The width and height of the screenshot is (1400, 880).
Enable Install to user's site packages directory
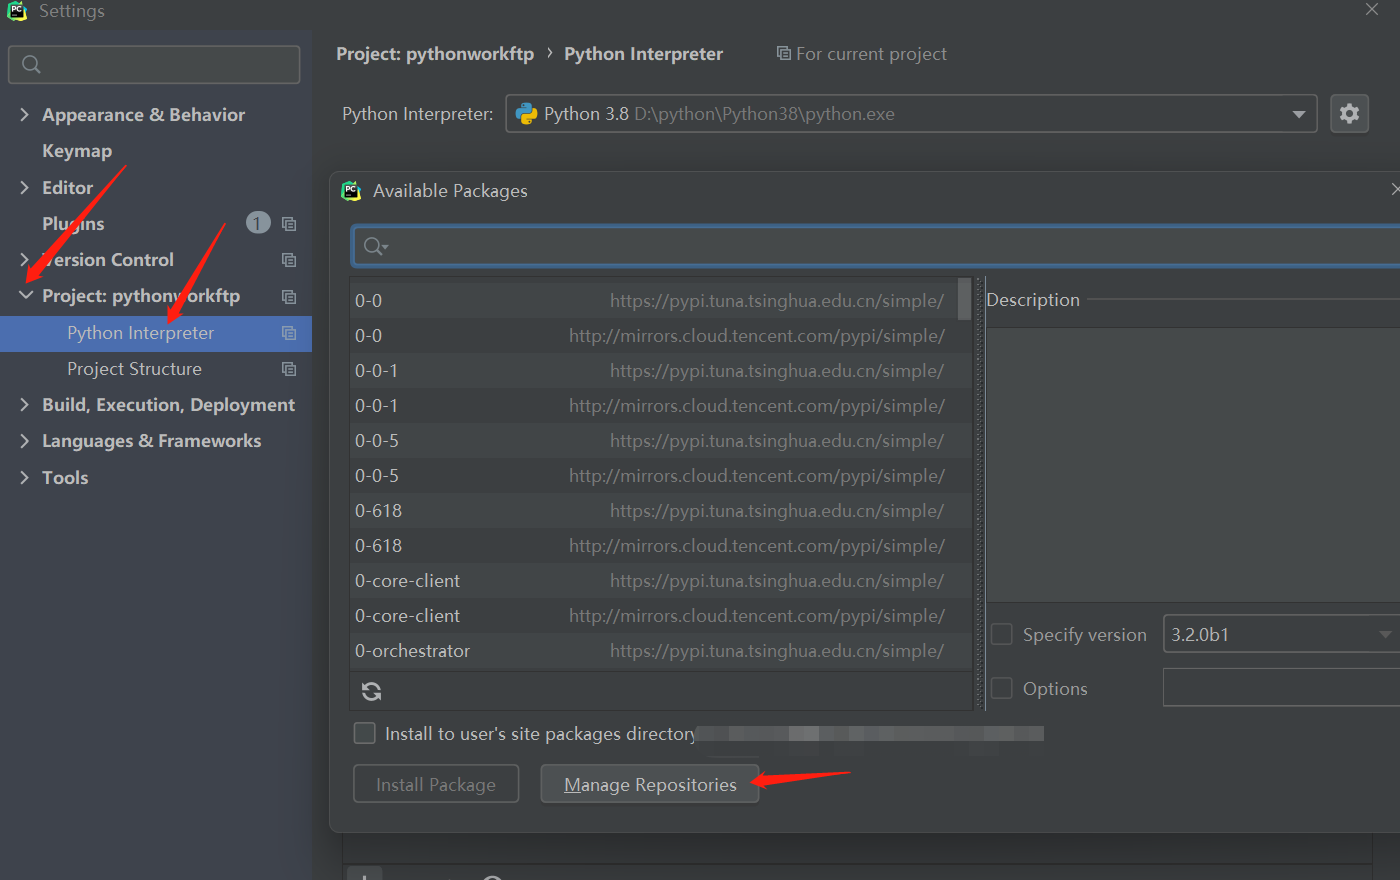pos(365,733)
